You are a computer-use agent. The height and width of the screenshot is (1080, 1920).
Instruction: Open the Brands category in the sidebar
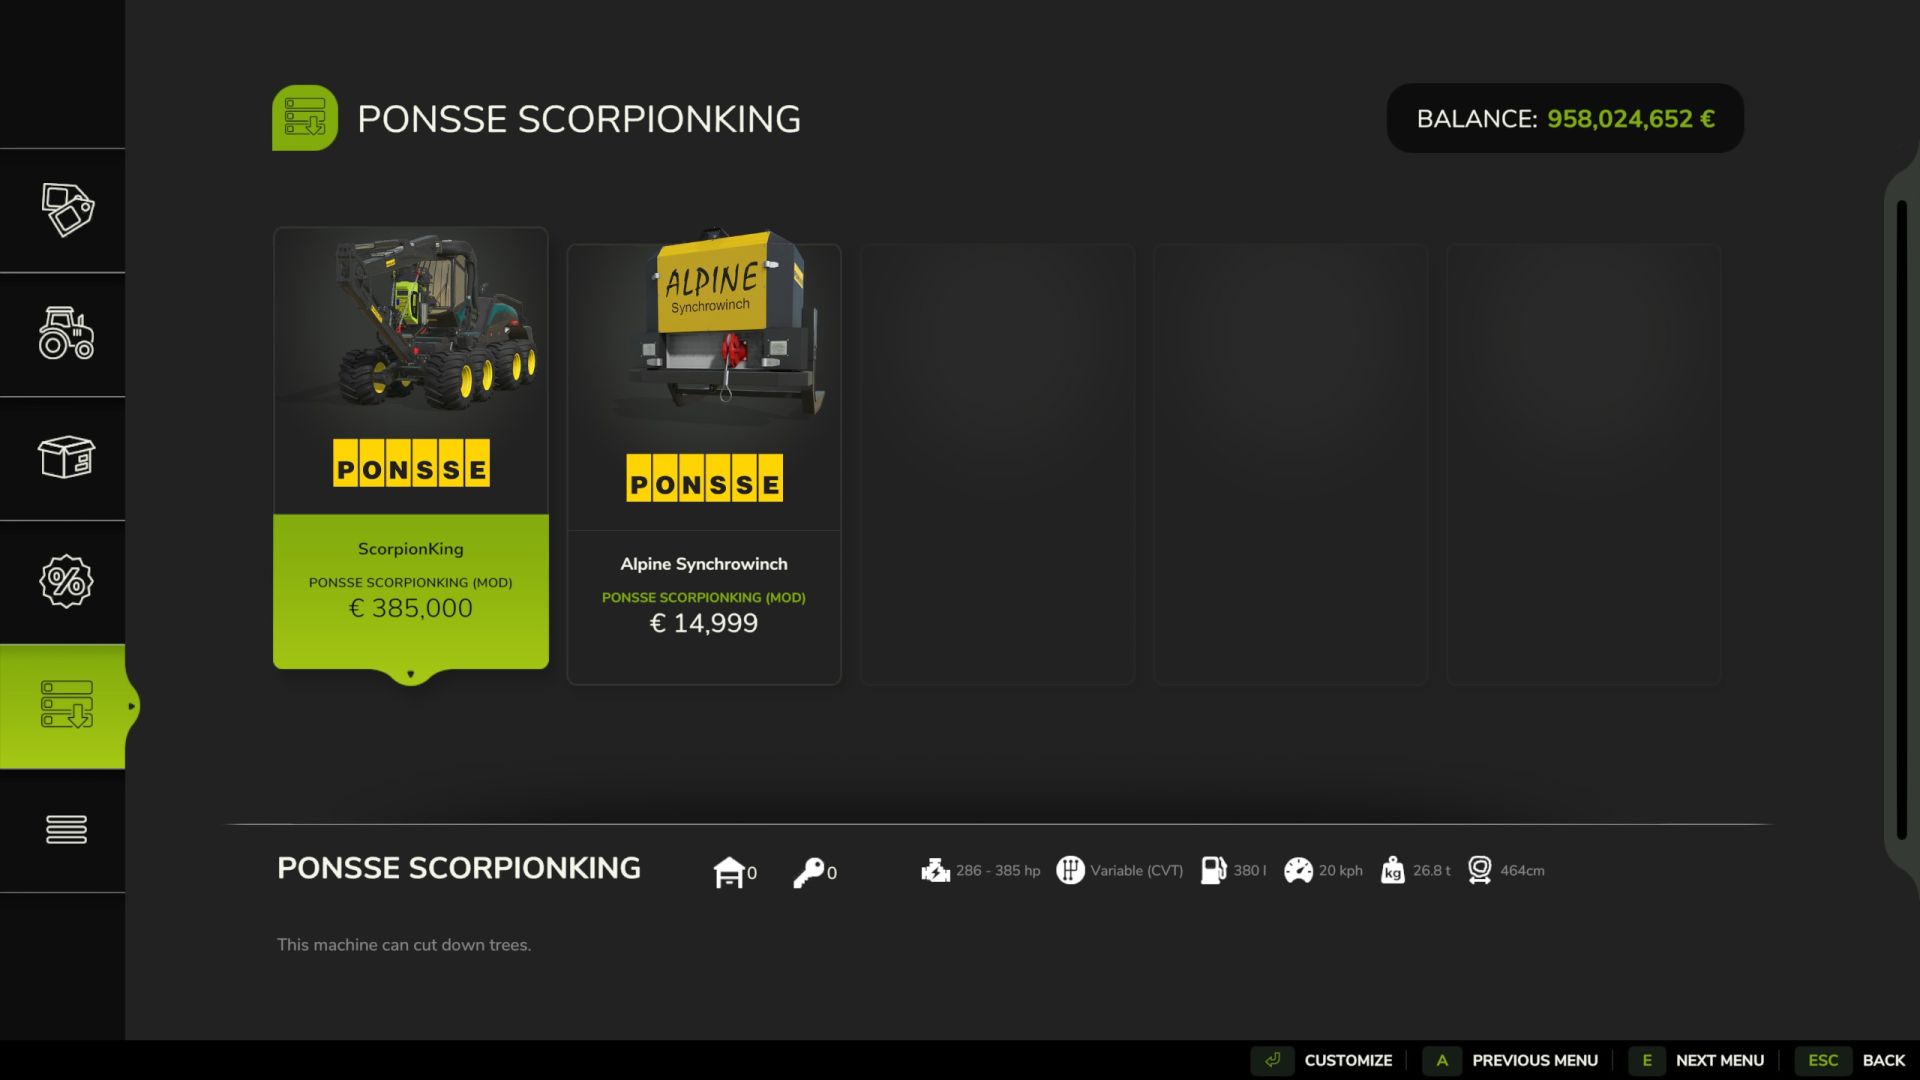[65, 211]
